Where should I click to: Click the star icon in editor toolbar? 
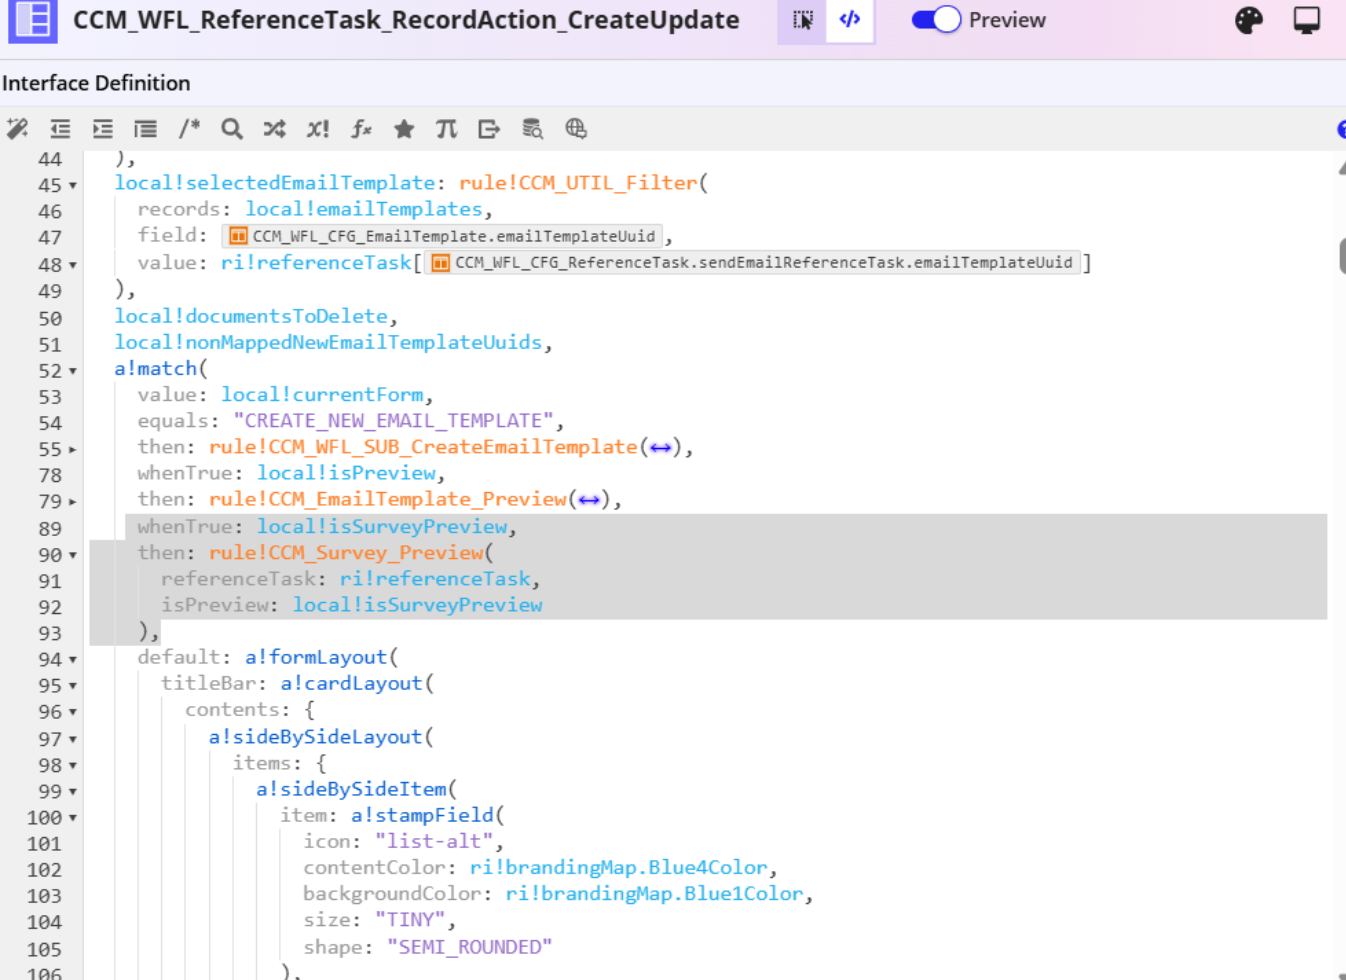404,129
